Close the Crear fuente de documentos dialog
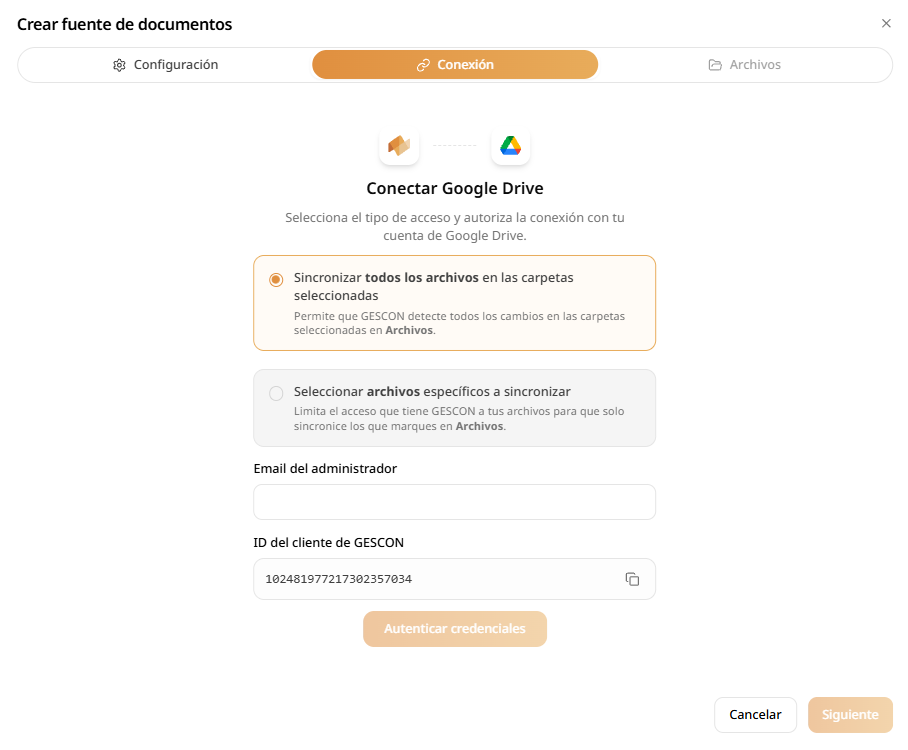This screenshot has height=750, width=908. click(886, 23)
